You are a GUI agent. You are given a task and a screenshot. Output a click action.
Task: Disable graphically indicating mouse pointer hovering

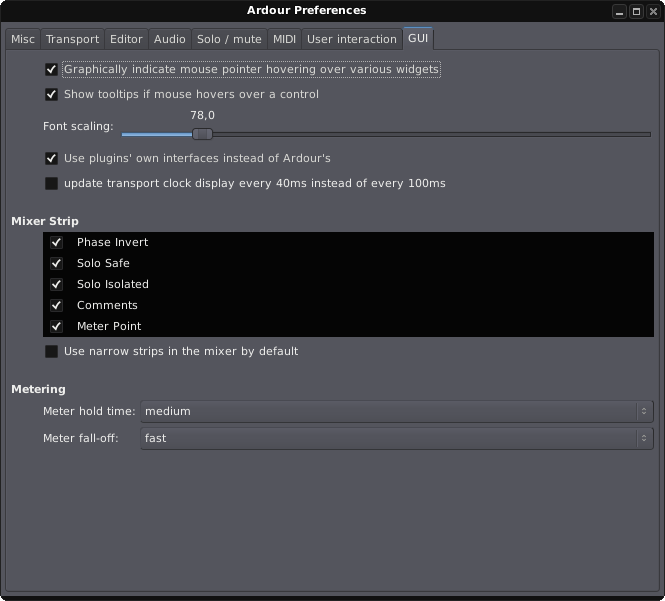[51, 69]
